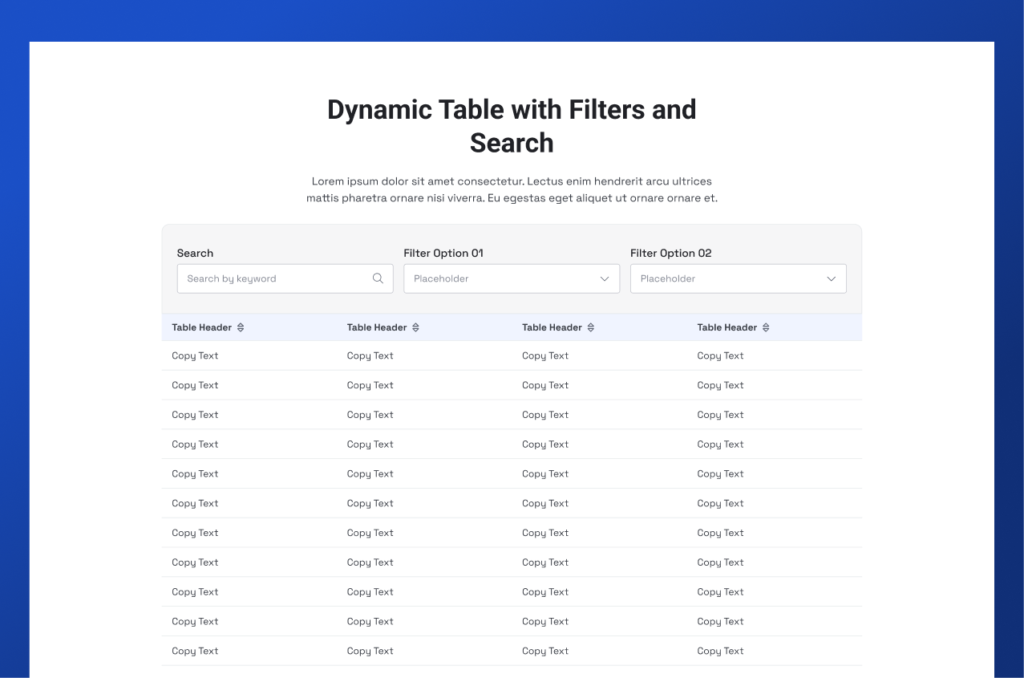Click the Search field label
This screenshot has width=1024, height=678.
pos(195,254)
